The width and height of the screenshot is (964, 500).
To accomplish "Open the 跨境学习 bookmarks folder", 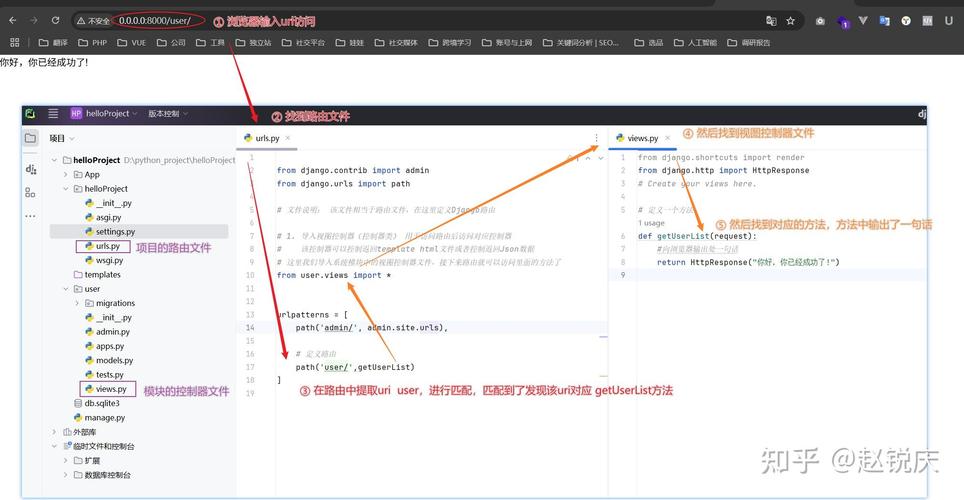I will click(x=450, y=42).
